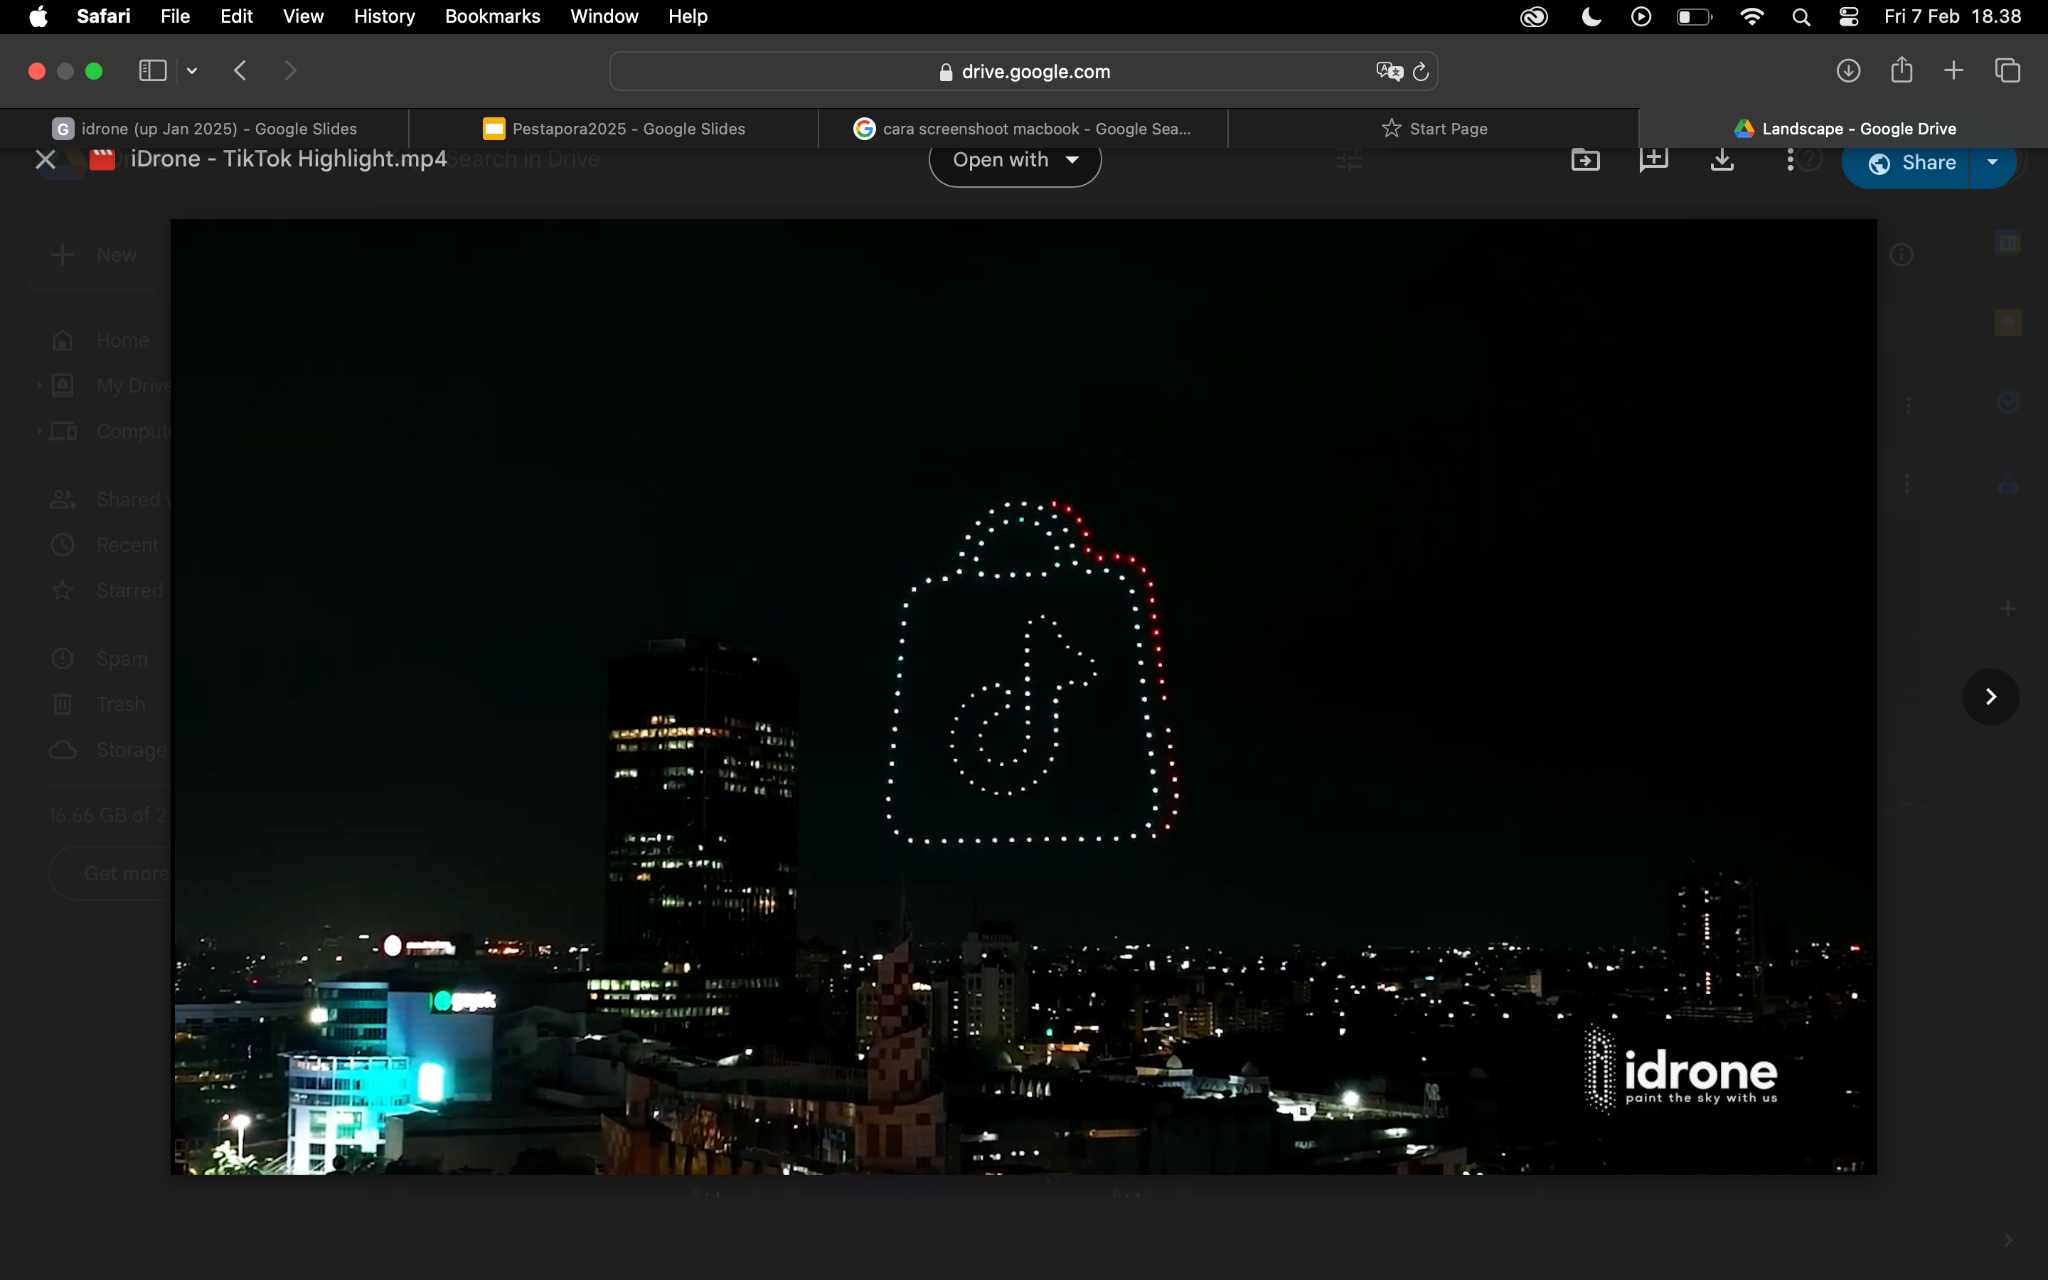This screenshot has height=1280, width=2048.
Task: Click the add comment icon
Action: tap(1653, 160)
